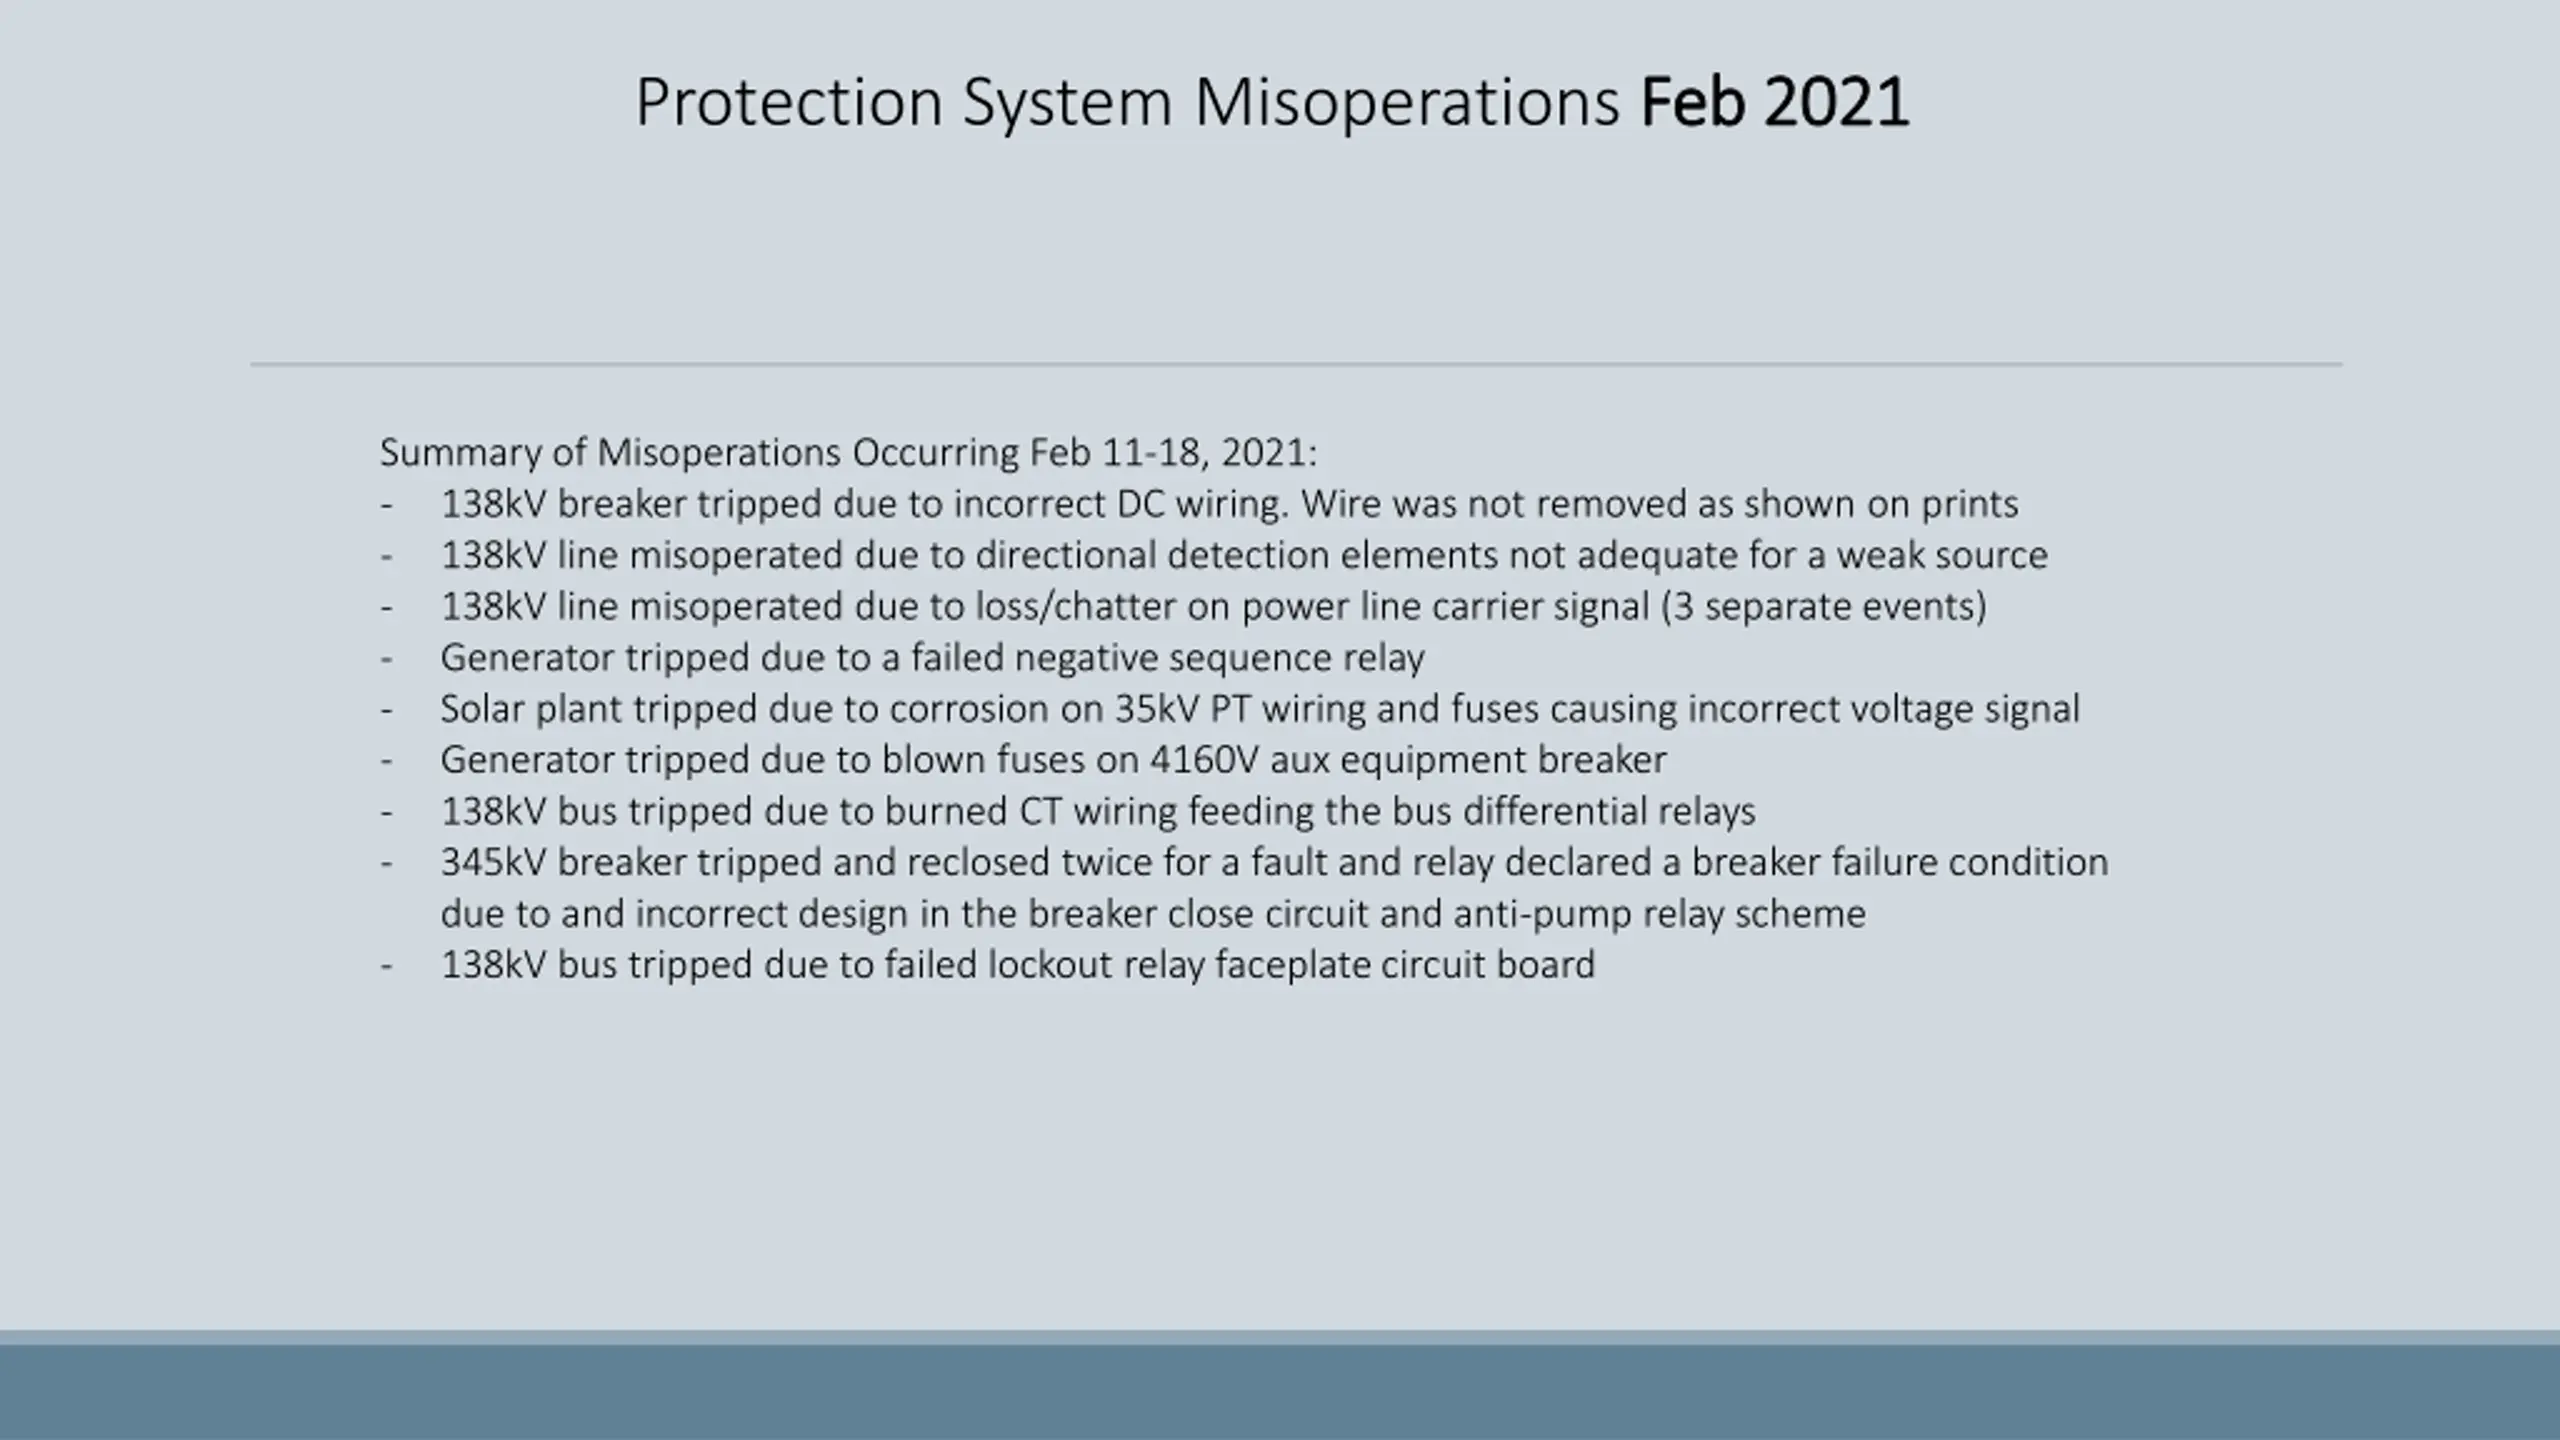2560x1440 pixels.
Task: Click the power line carrier signal bullet
Action: (x=1213, y=606)
